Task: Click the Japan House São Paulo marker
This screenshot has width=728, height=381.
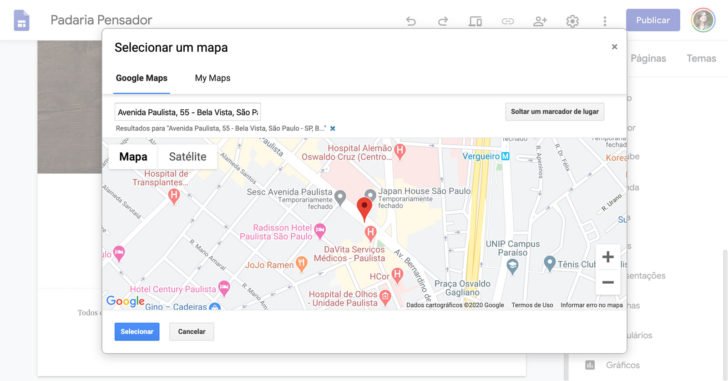Action: click(x=370, y=195)
